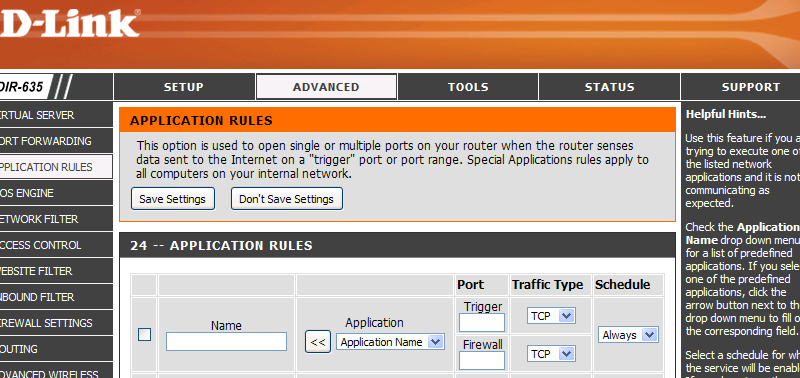This screenshot has height=378, width=800.
Task: Open Firewall Settings sidebar item
Action: coord(56,323)
